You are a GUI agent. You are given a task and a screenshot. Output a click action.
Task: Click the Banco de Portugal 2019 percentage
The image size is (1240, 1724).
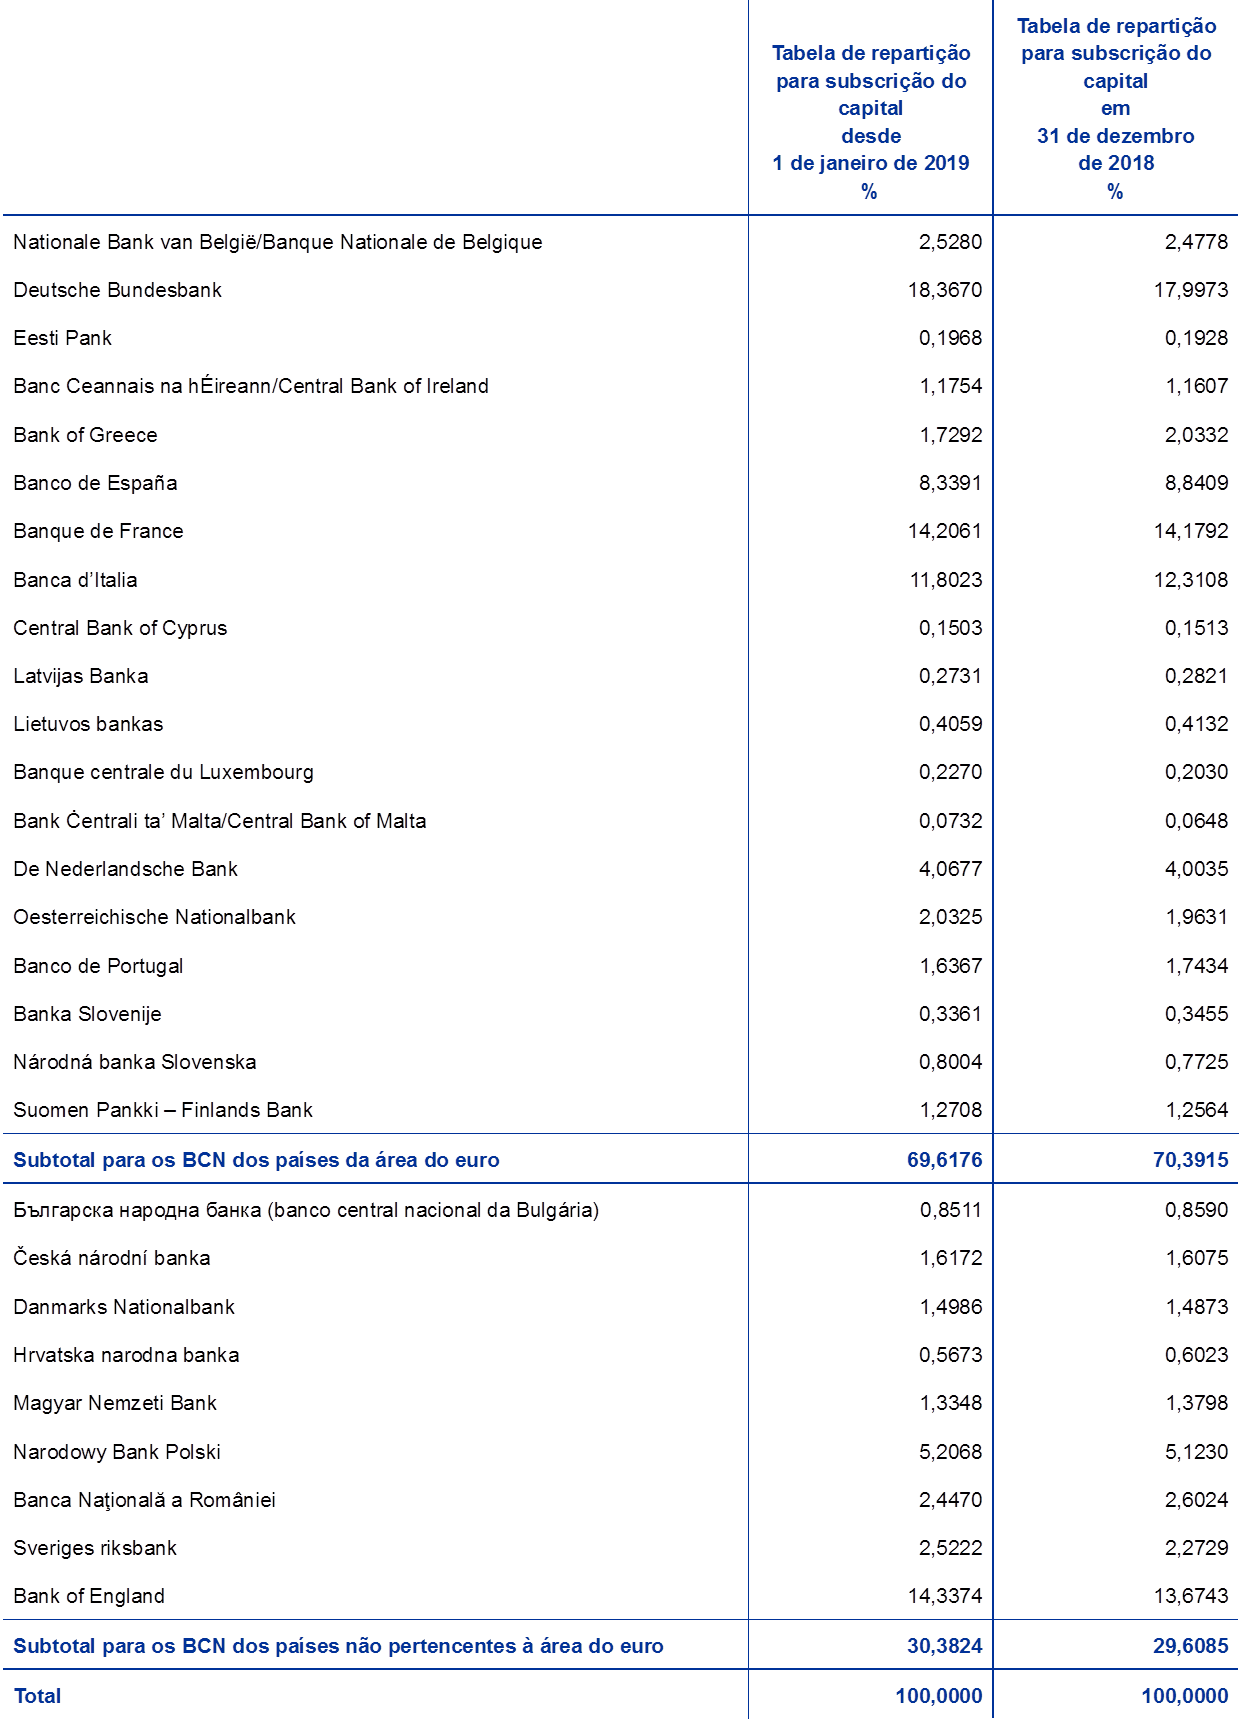[x=950, y=966]
